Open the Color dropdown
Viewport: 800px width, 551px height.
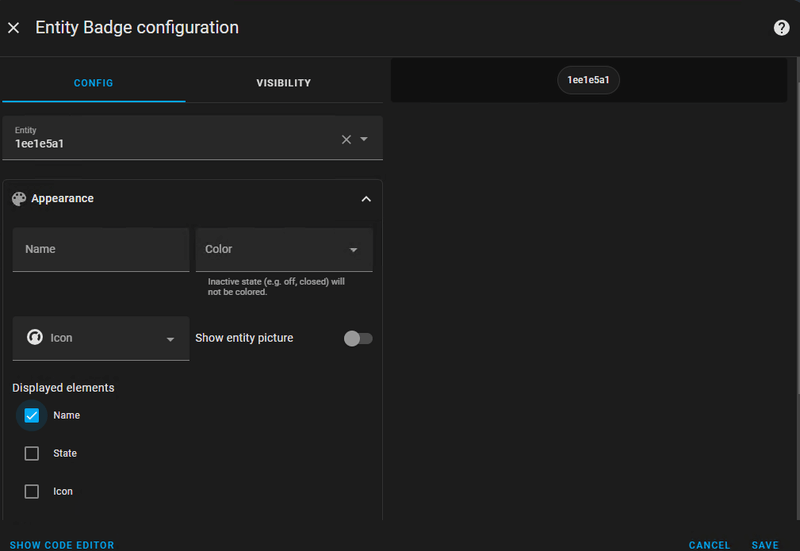coord(284,249)
